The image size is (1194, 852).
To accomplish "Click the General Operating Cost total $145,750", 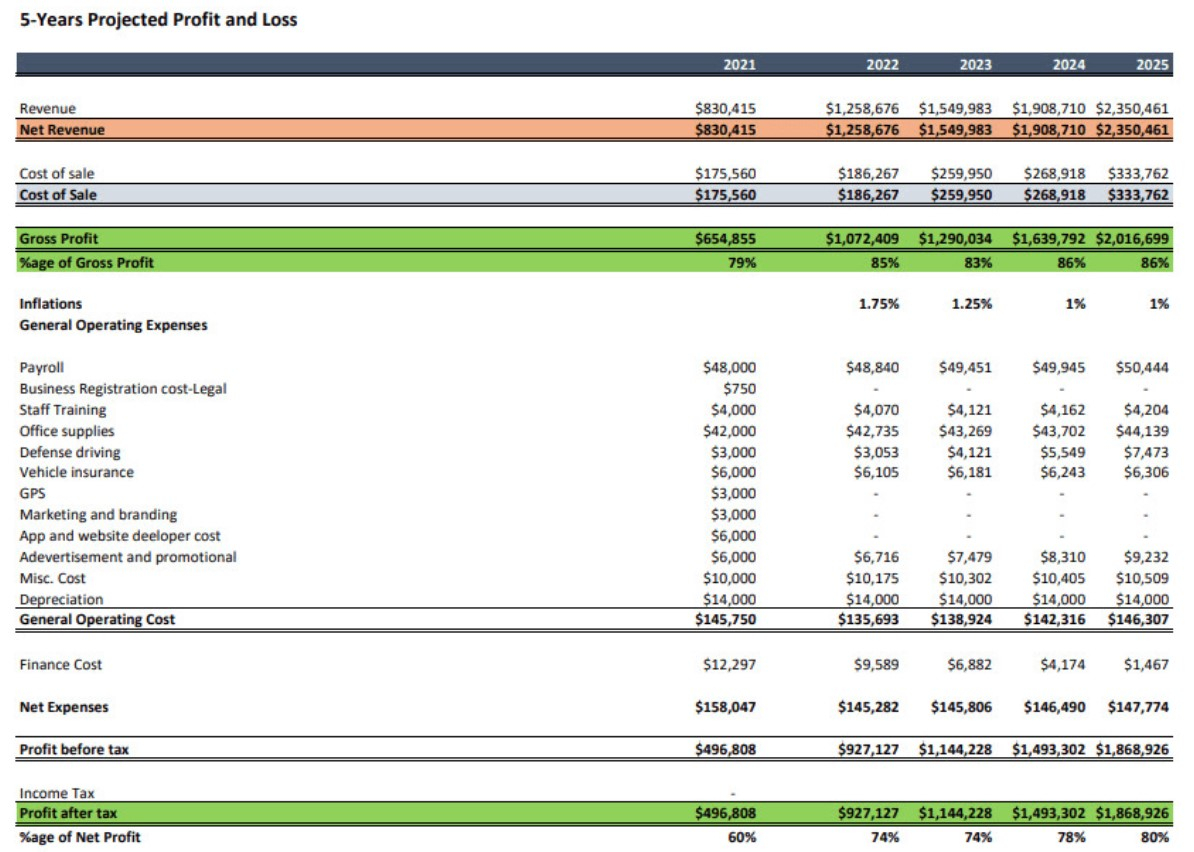I will coord(725,620).
